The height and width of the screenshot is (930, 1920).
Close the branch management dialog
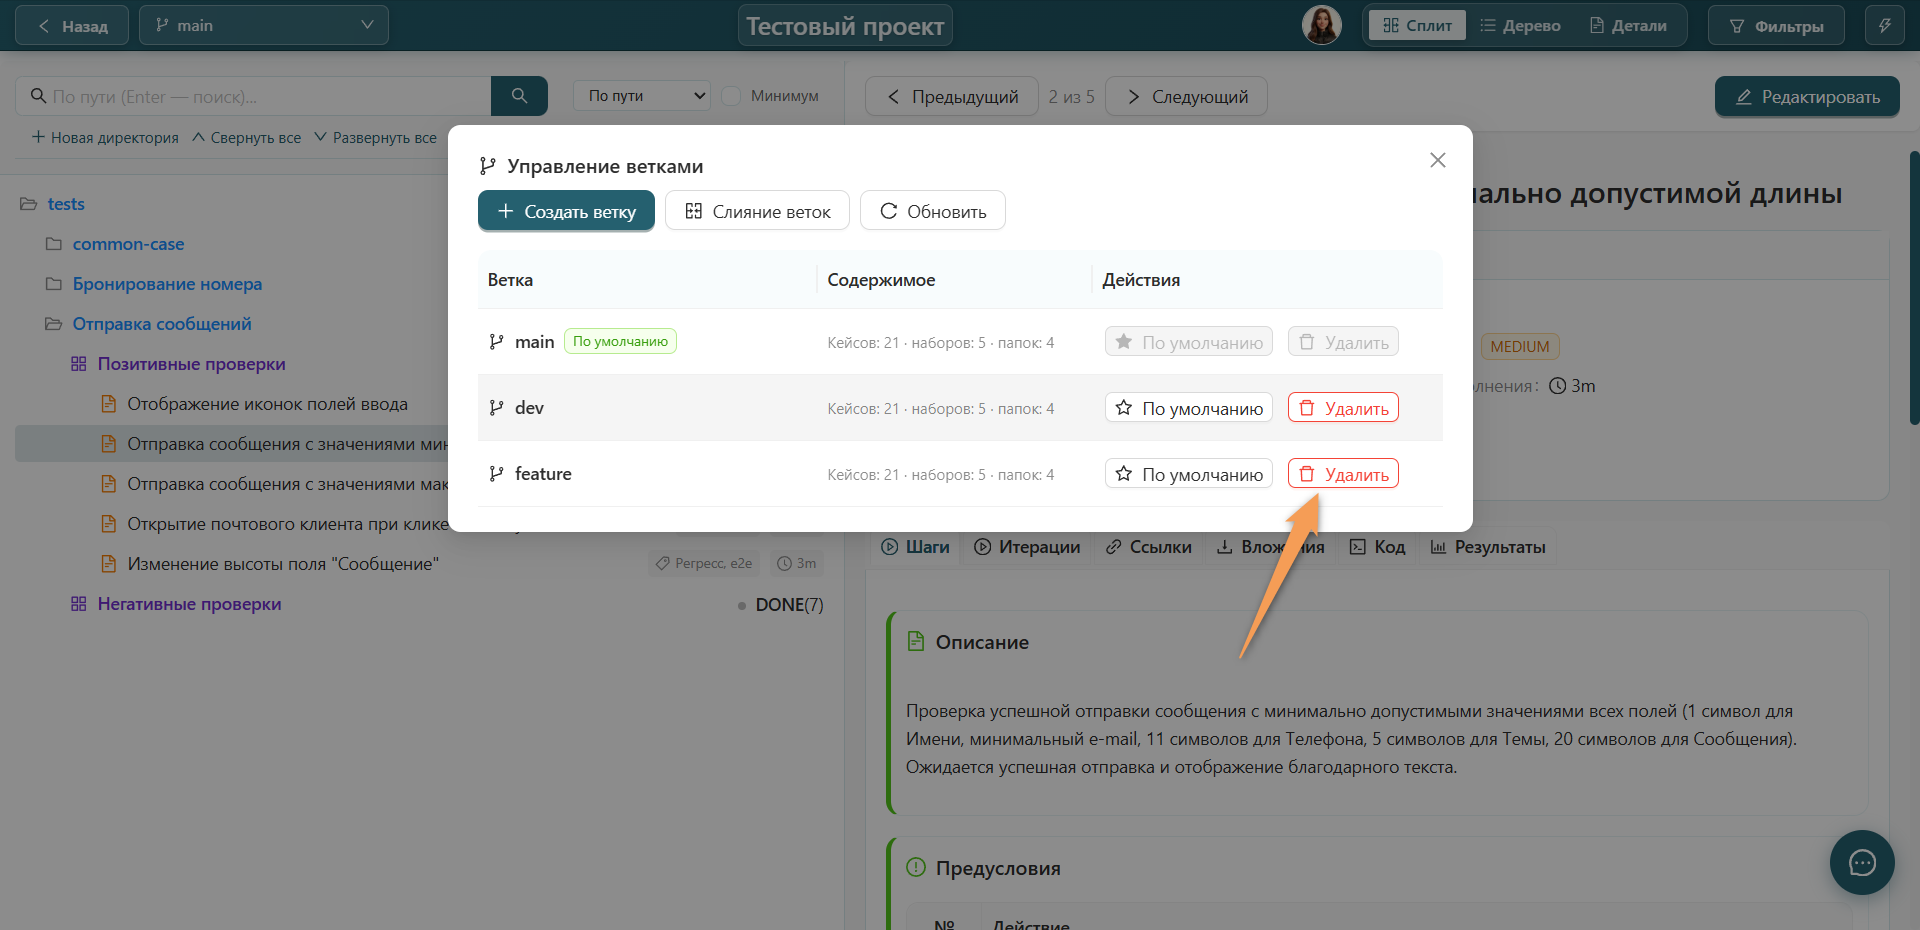pyautogui.click(x=1437, y=160)
